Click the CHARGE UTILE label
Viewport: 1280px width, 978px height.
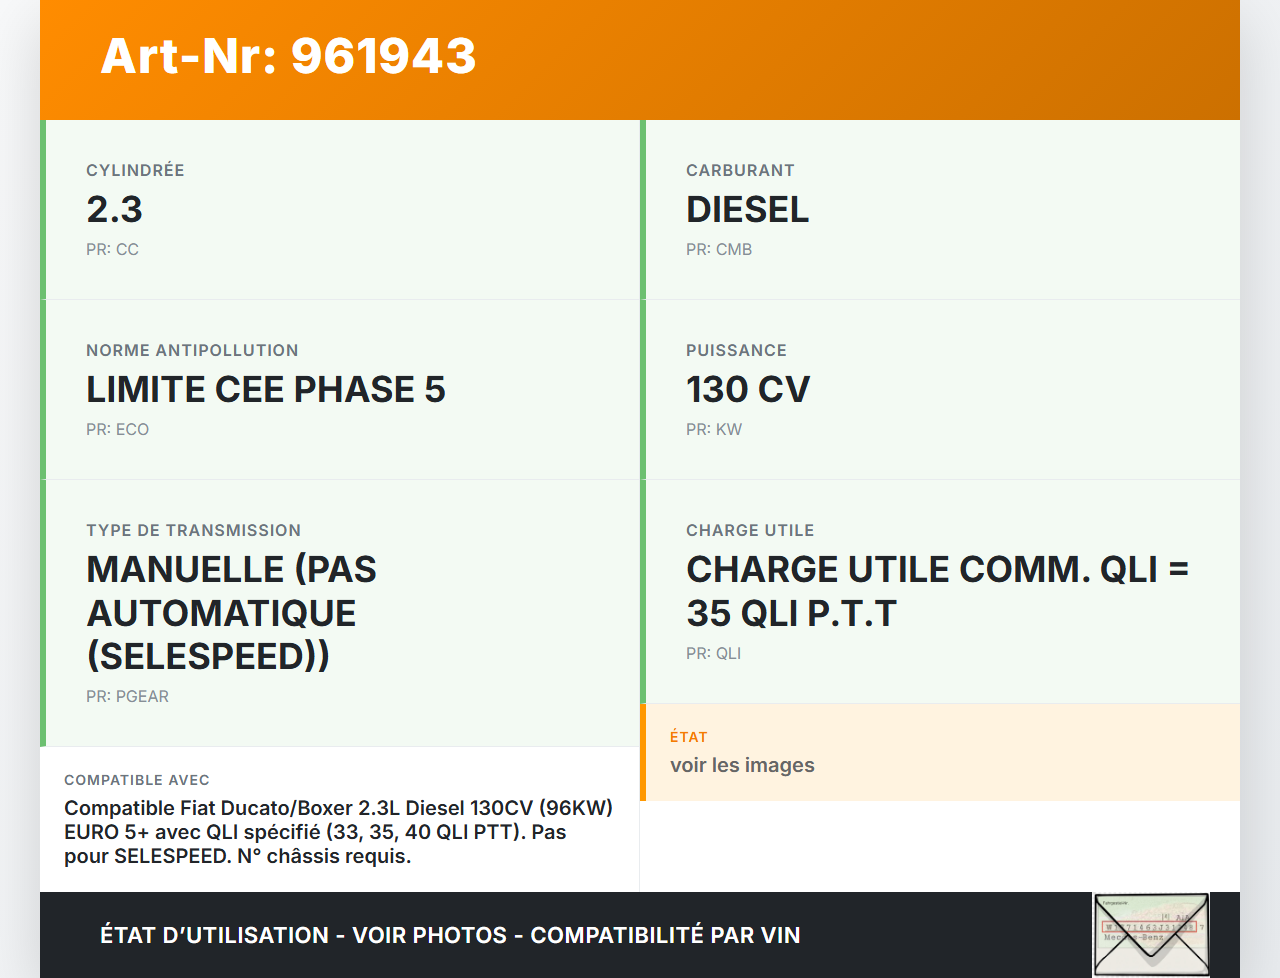point(750,530)
